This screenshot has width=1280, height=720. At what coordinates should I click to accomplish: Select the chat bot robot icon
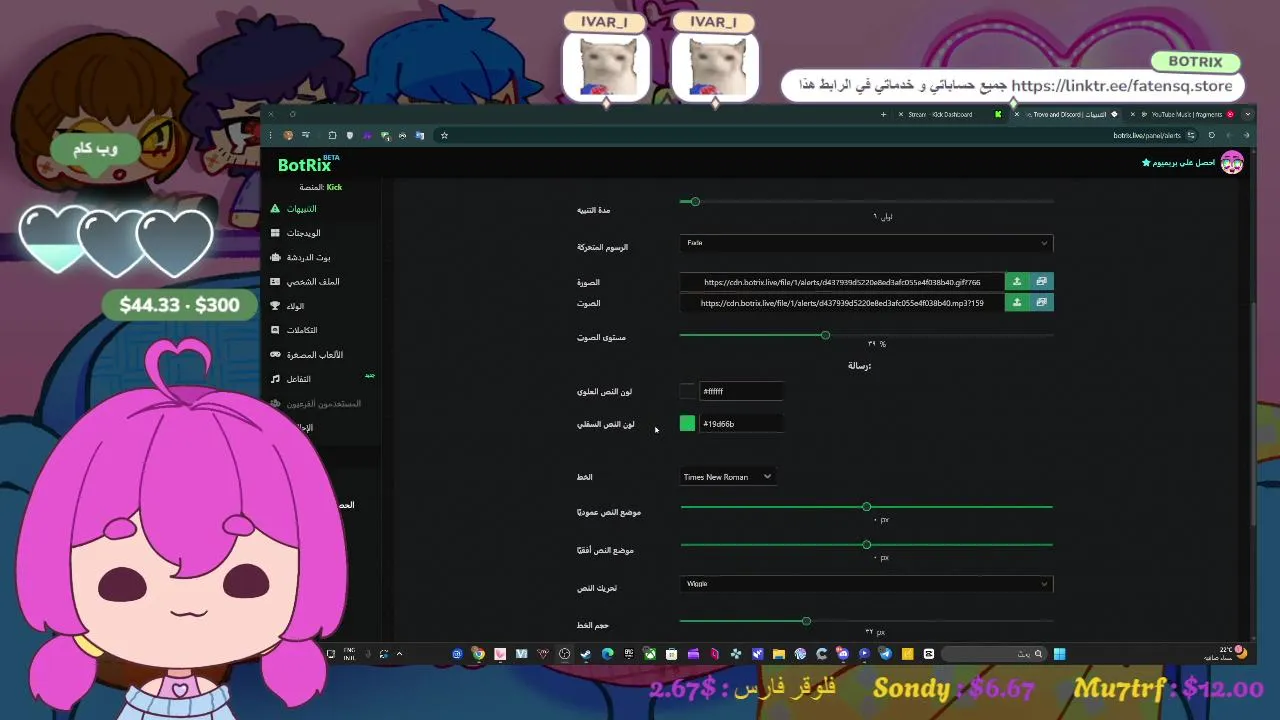pyautogui.click(x=275, y=257)
